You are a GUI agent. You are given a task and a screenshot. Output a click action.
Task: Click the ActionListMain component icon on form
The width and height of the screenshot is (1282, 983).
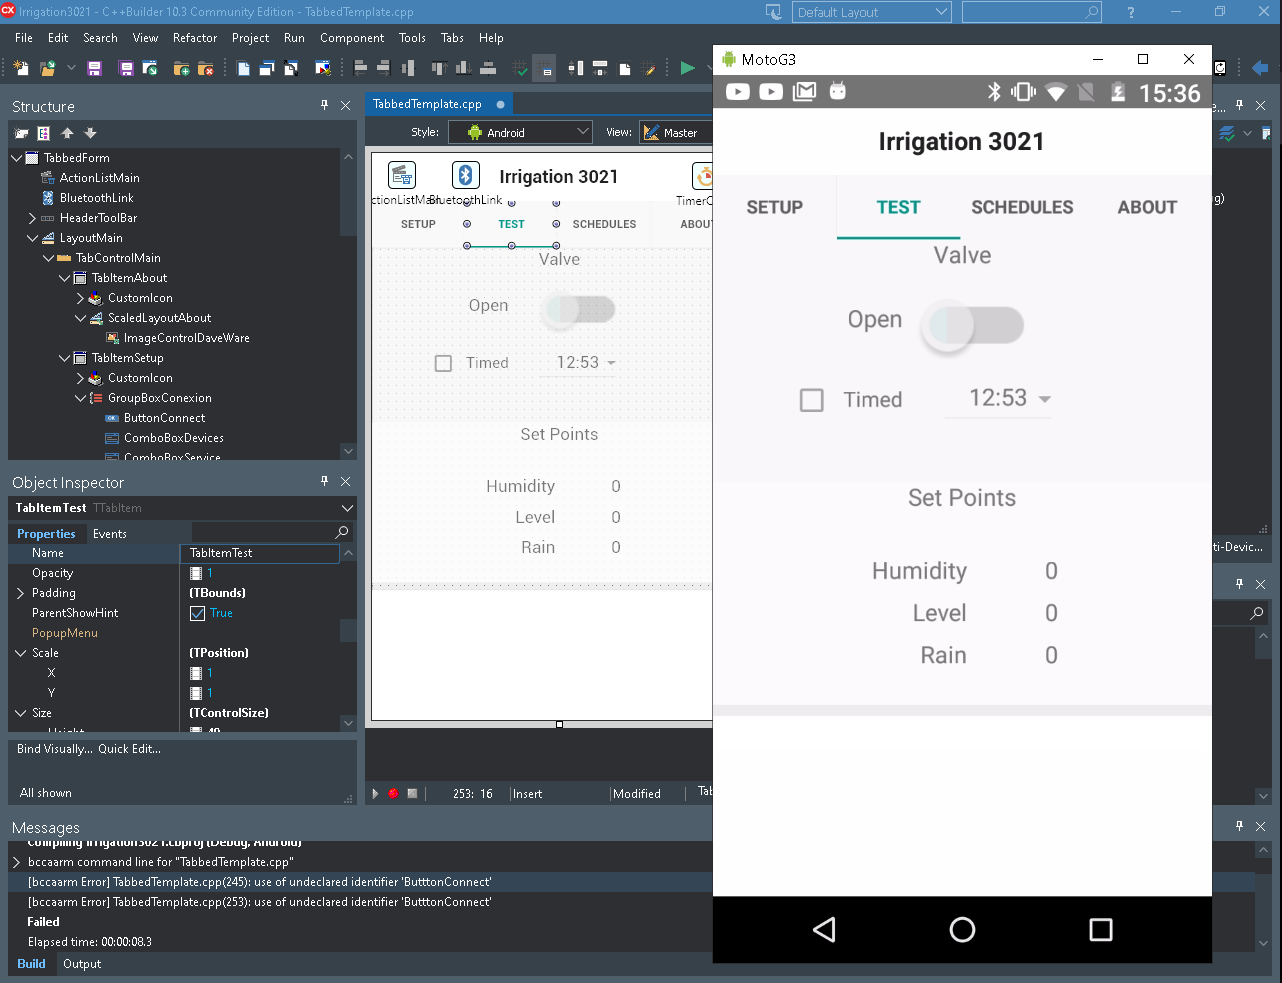click(402, 175)
